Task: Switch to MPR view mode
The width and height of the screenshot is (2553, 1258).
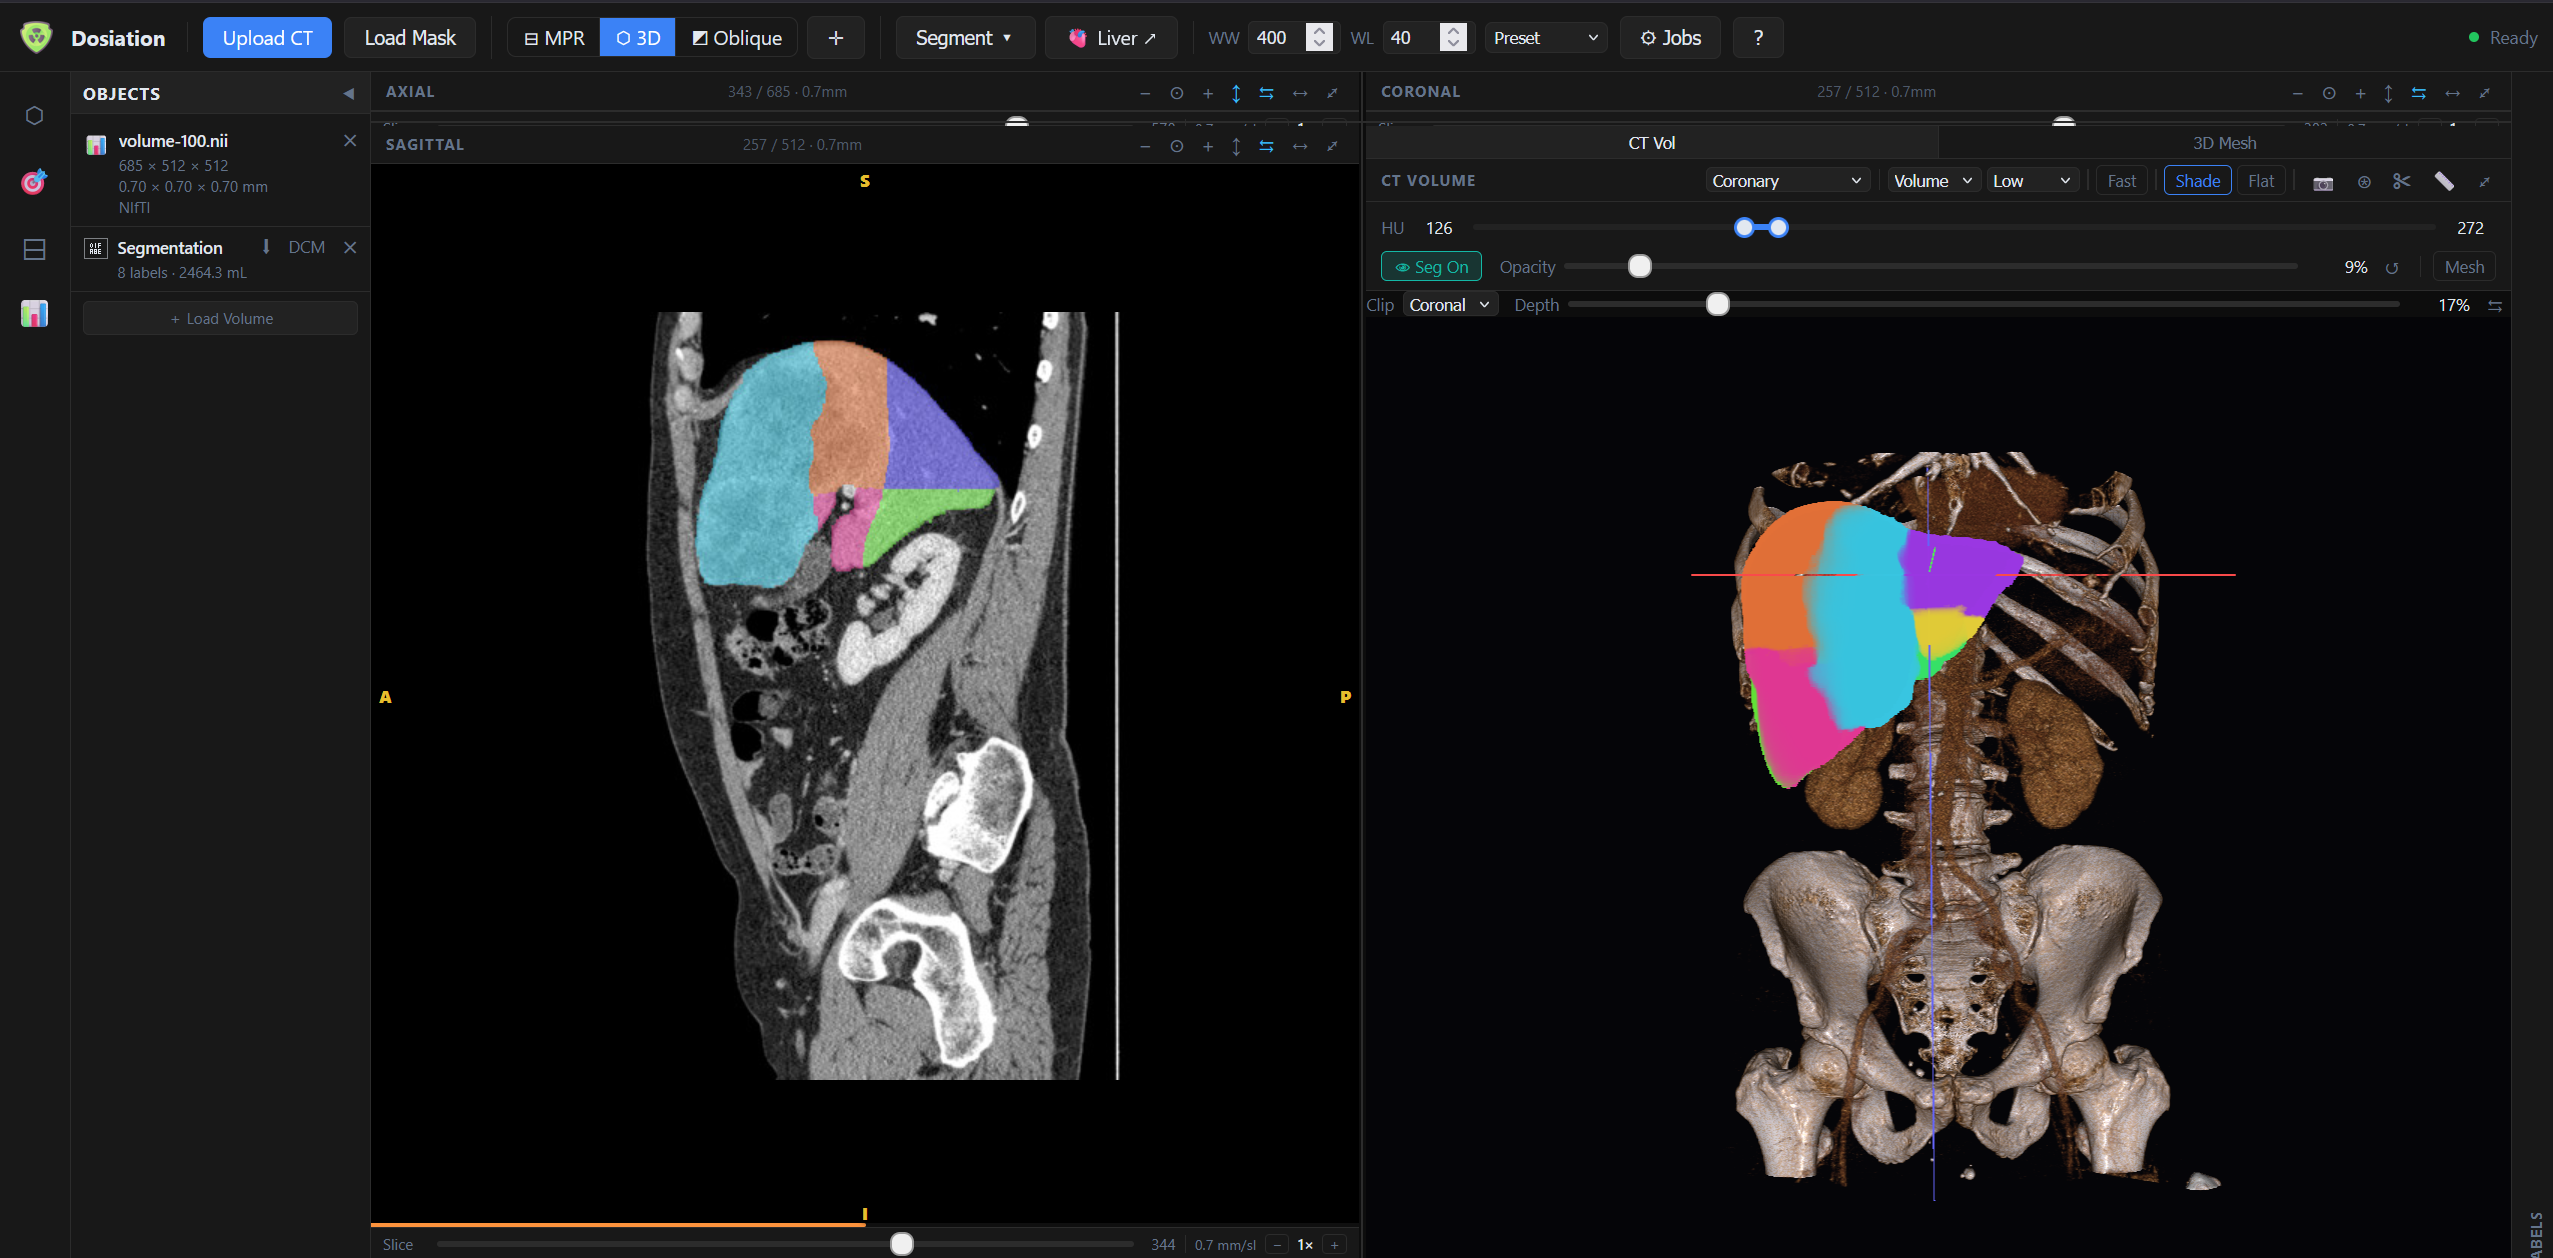Action: [554, 38]
